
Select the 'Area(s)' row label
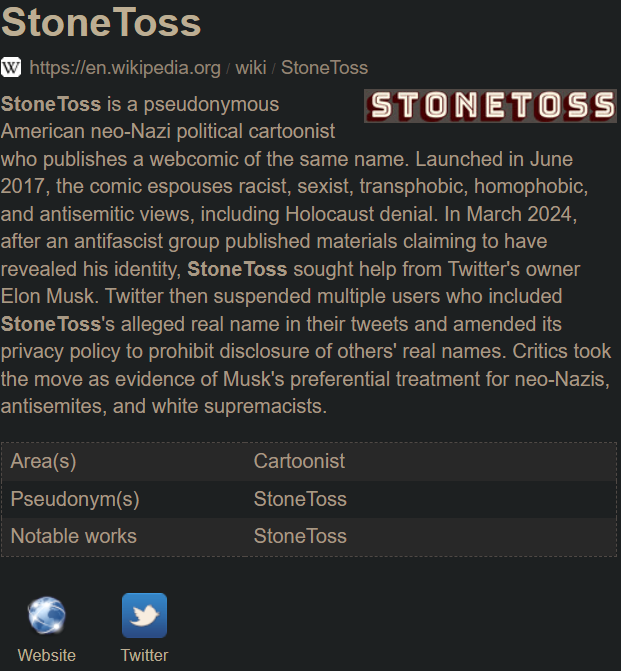click(x=44, y=461)
